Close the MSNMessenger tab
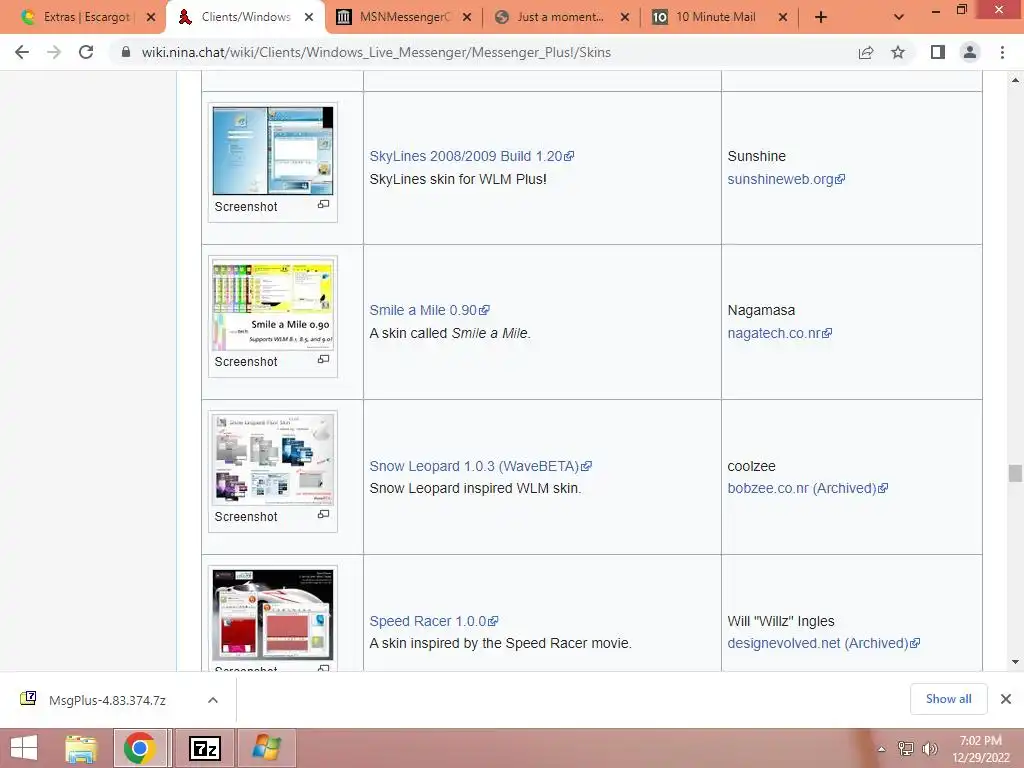1024x768 pixels. 467,18
